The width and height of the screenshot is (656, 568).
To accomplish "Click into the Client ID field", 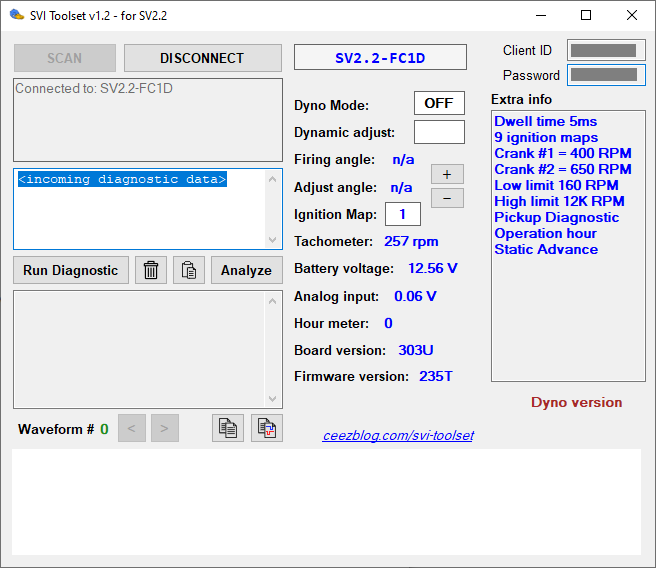I will tap(606, 50).
